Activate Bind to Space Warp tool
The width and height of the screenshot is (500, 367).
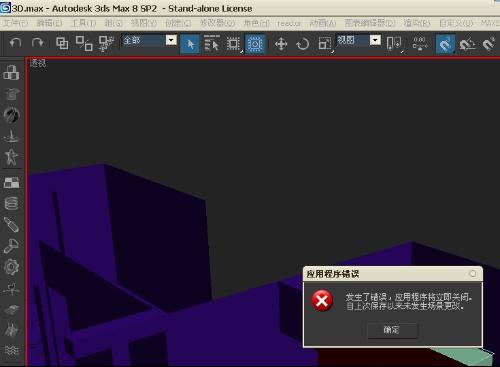point(106,43)
